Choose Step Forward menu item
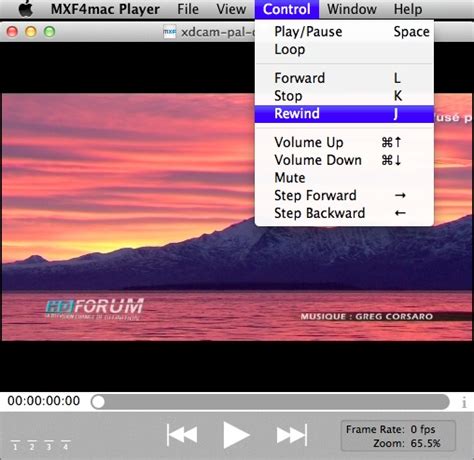The height and width of the screenshot is (460, 474). pyautogui.click(x=344, y=195)
